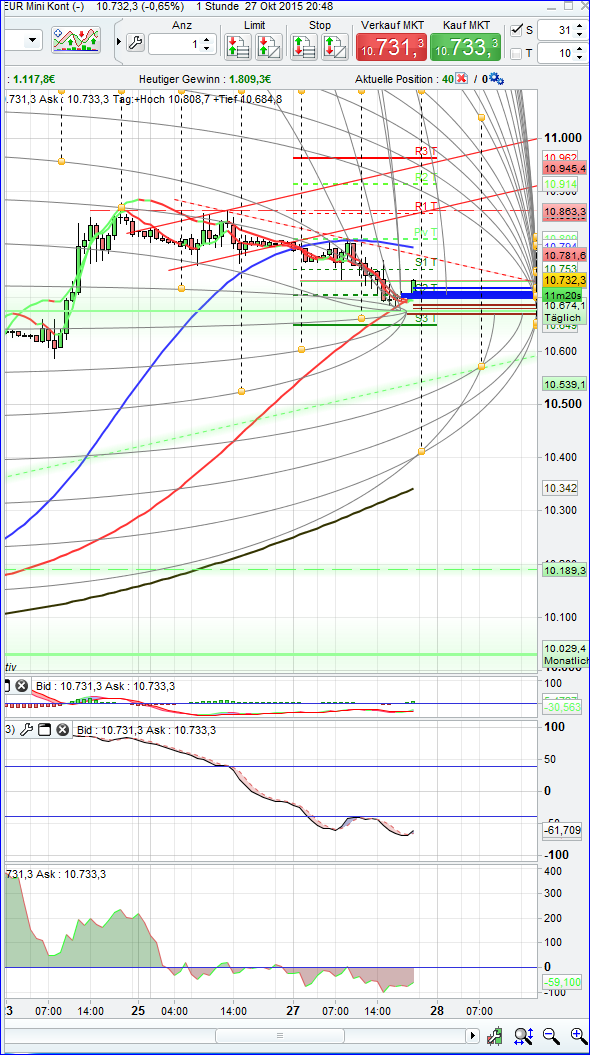Click candlestick chart style icon at bottom
Viewport: 590px width, 1055px height.
tap(496, 1035)
